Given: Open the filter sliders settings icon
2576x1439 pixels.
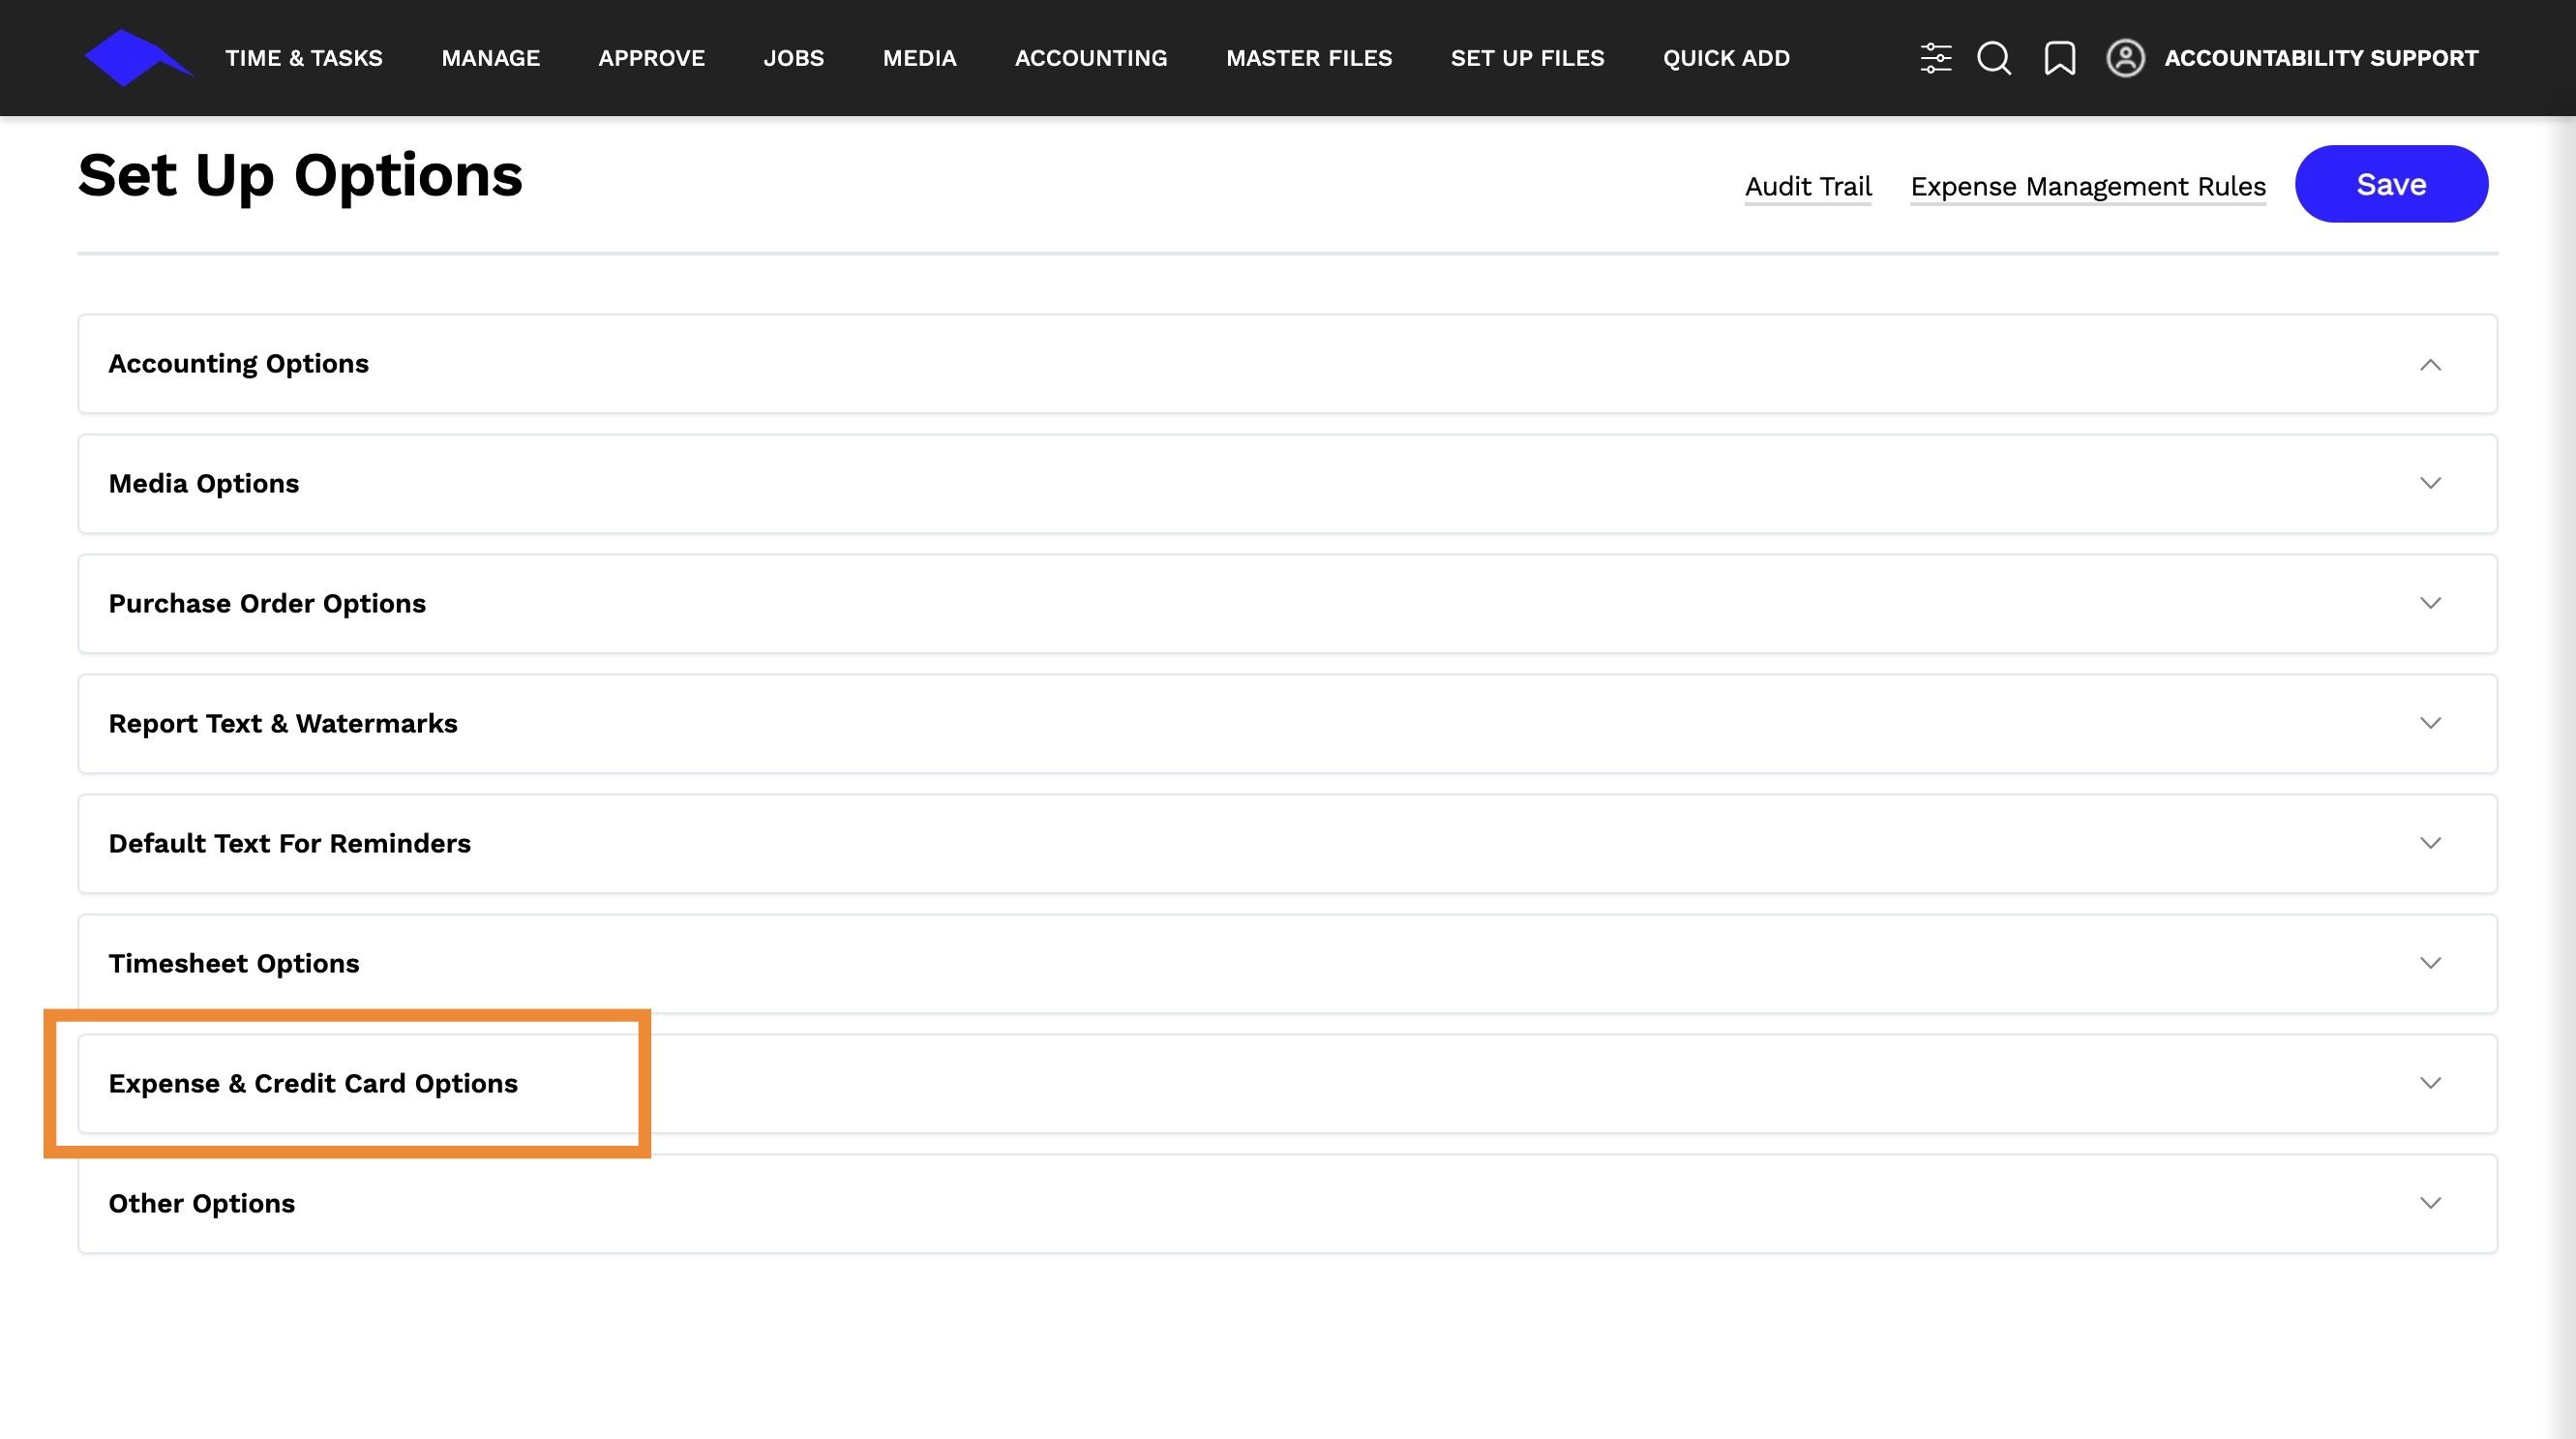Looking at the screenshot, I should click(1935, 58).
